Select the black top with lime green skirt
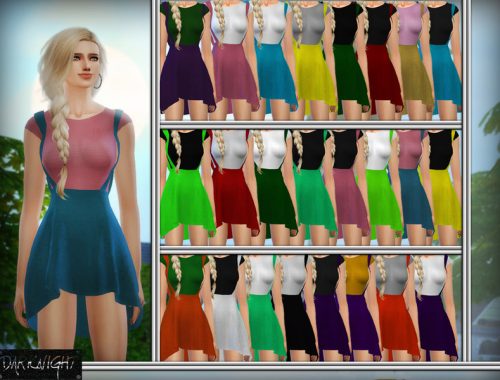The image size is (500, 380). [x=187, y=187]
